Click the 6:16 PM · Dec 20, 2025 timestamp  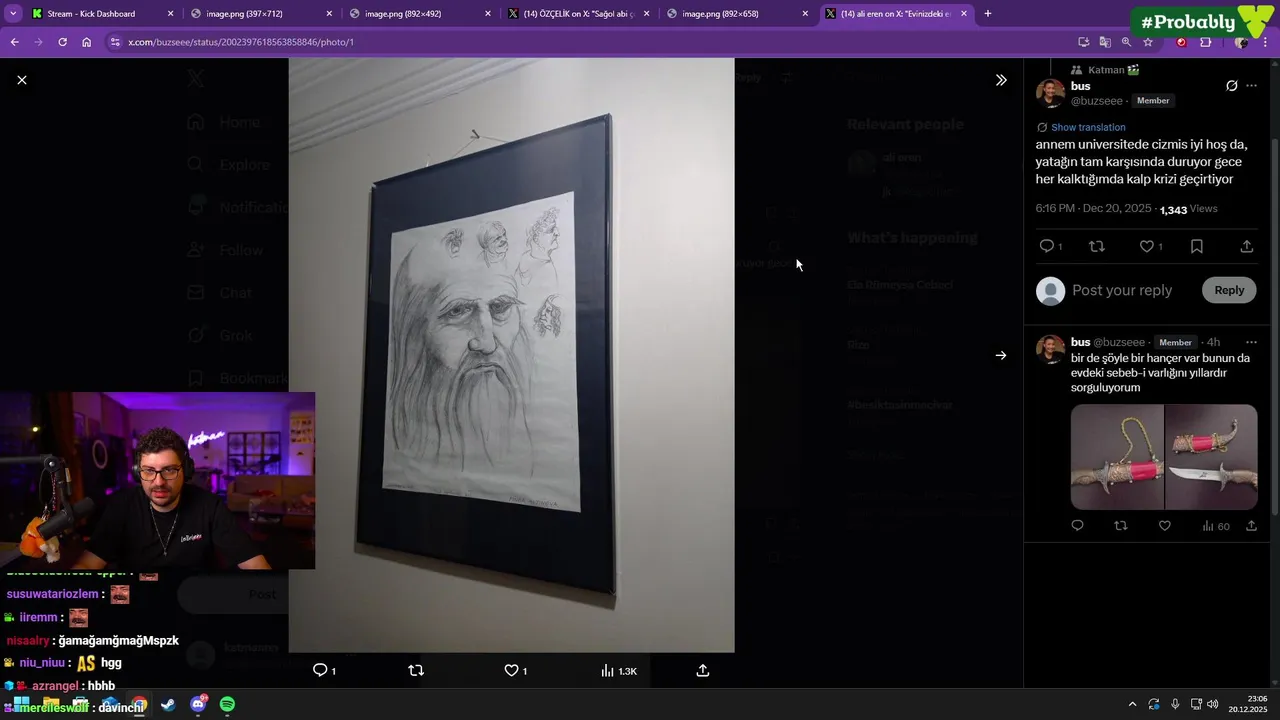click(1094, 209)
